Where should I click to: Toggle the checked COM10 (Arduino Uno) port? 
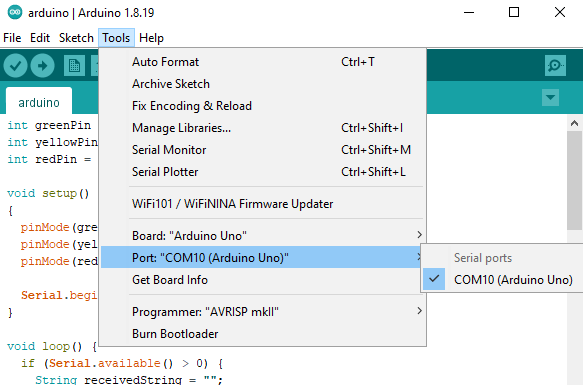click(x=503, y=279)
